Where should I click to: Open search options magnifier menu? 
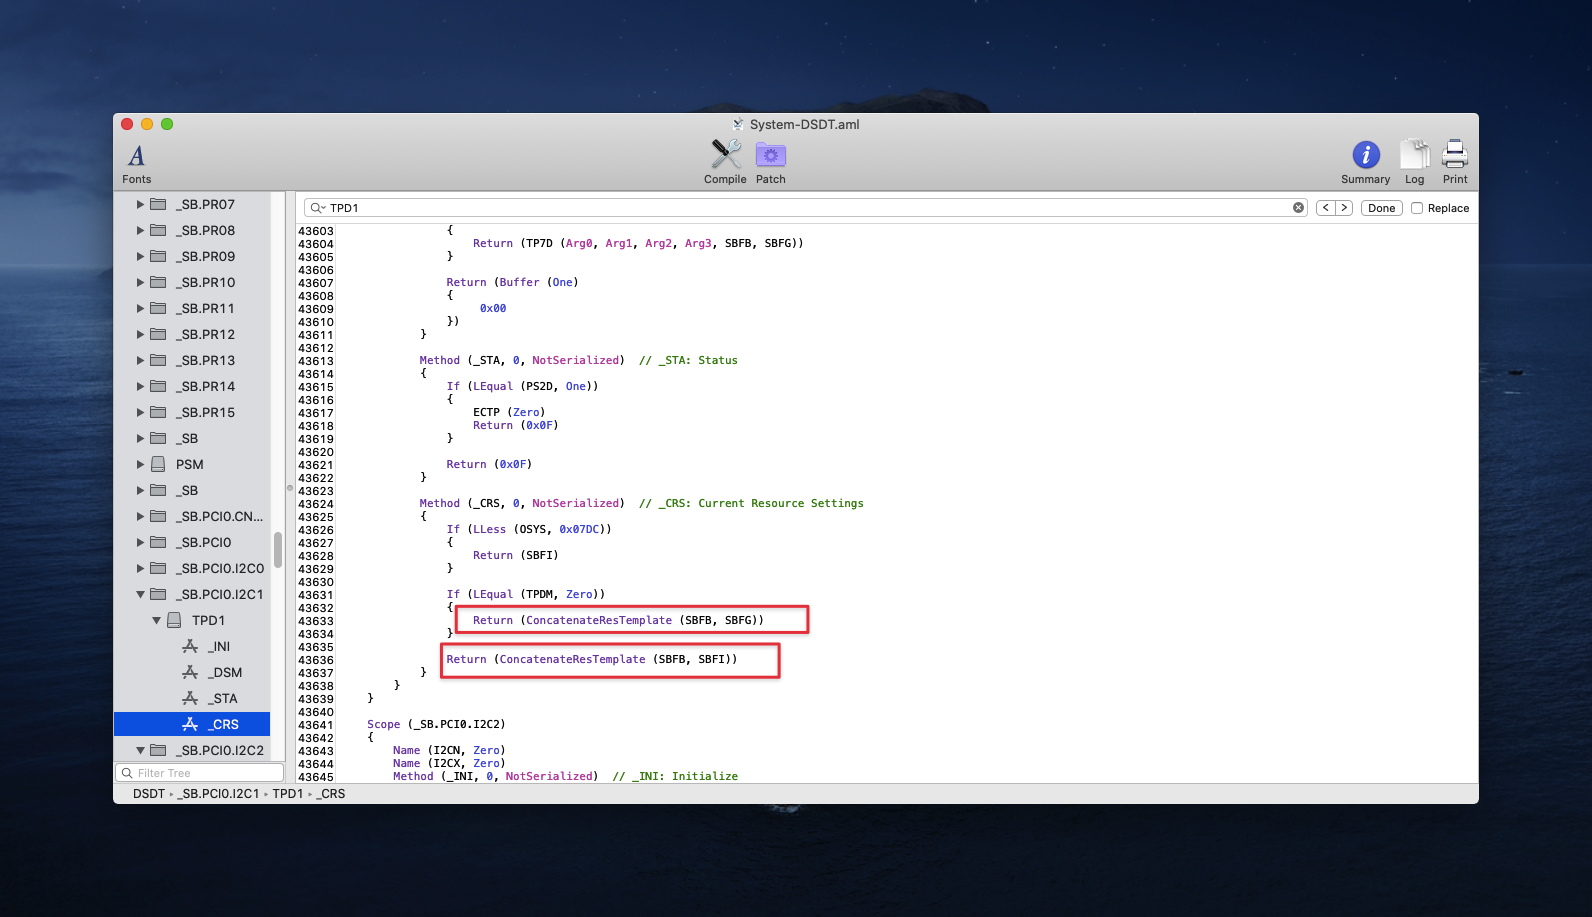pos(317,208)
